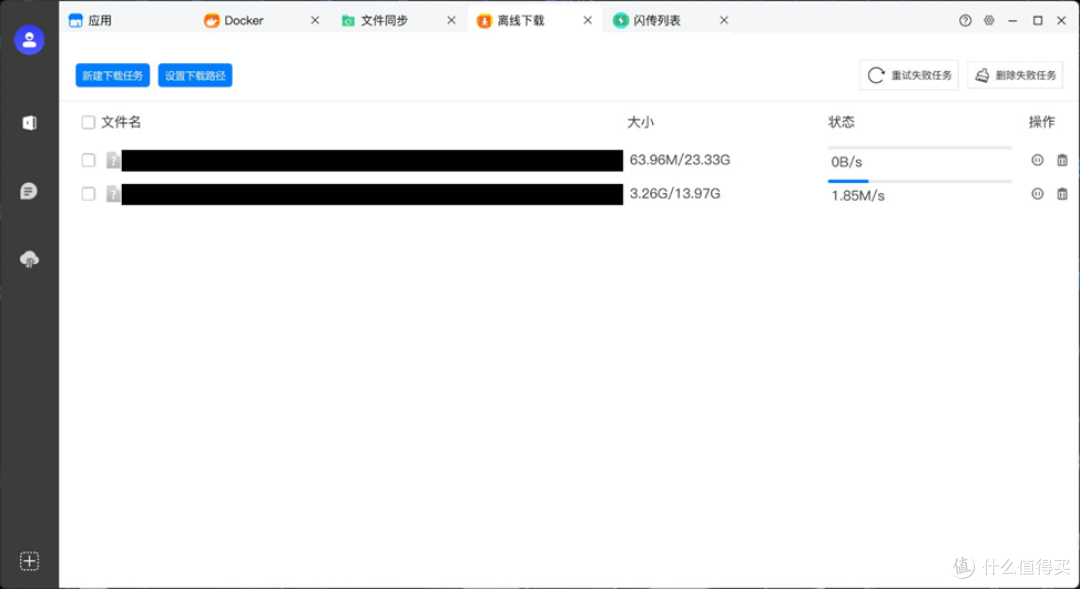Open the chat message sidebar icon
Screen dimensions: 1080x589
pos(29,191)
